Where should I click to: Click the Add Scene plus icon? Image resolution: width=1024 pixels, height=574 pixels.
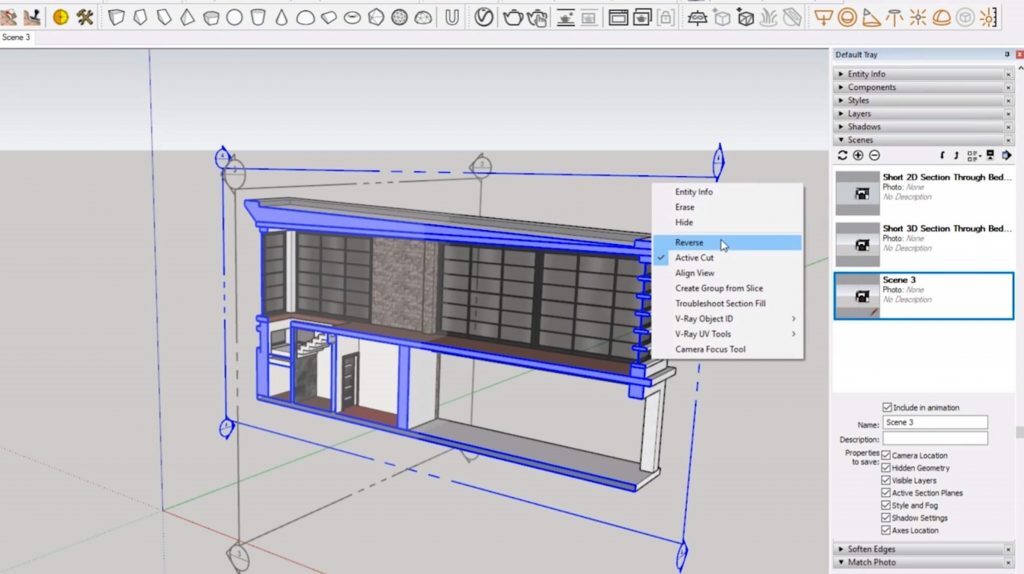tap(858, 155)
